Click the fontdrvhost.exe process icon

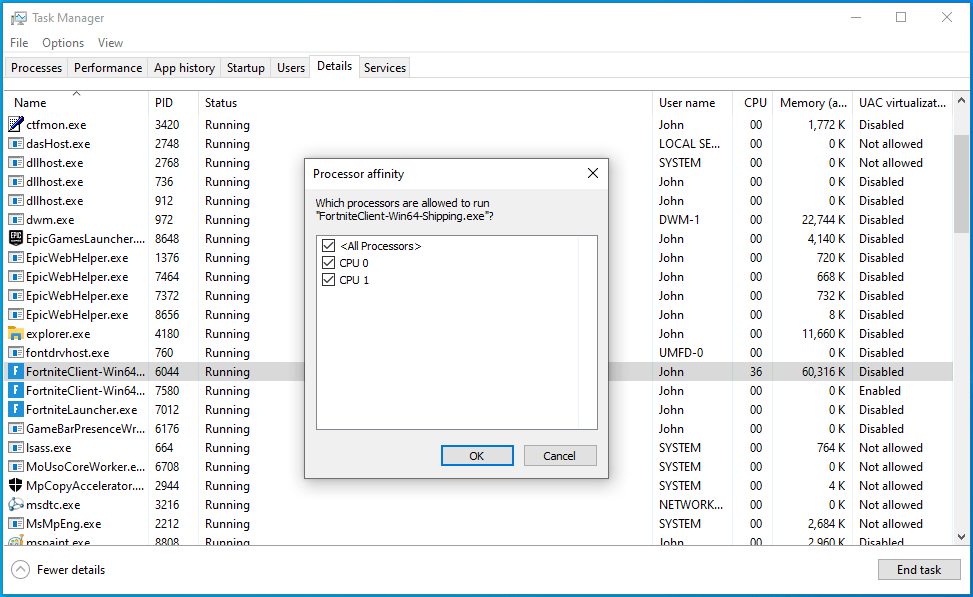tap(16, 352)
